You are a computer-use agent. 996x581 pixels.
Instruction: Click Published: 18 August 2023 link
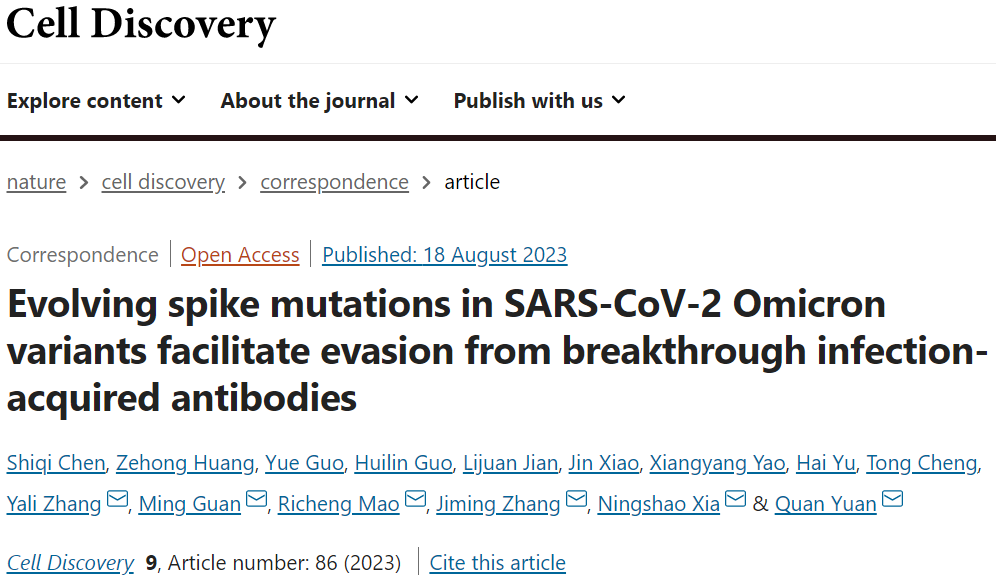[444, 255]
